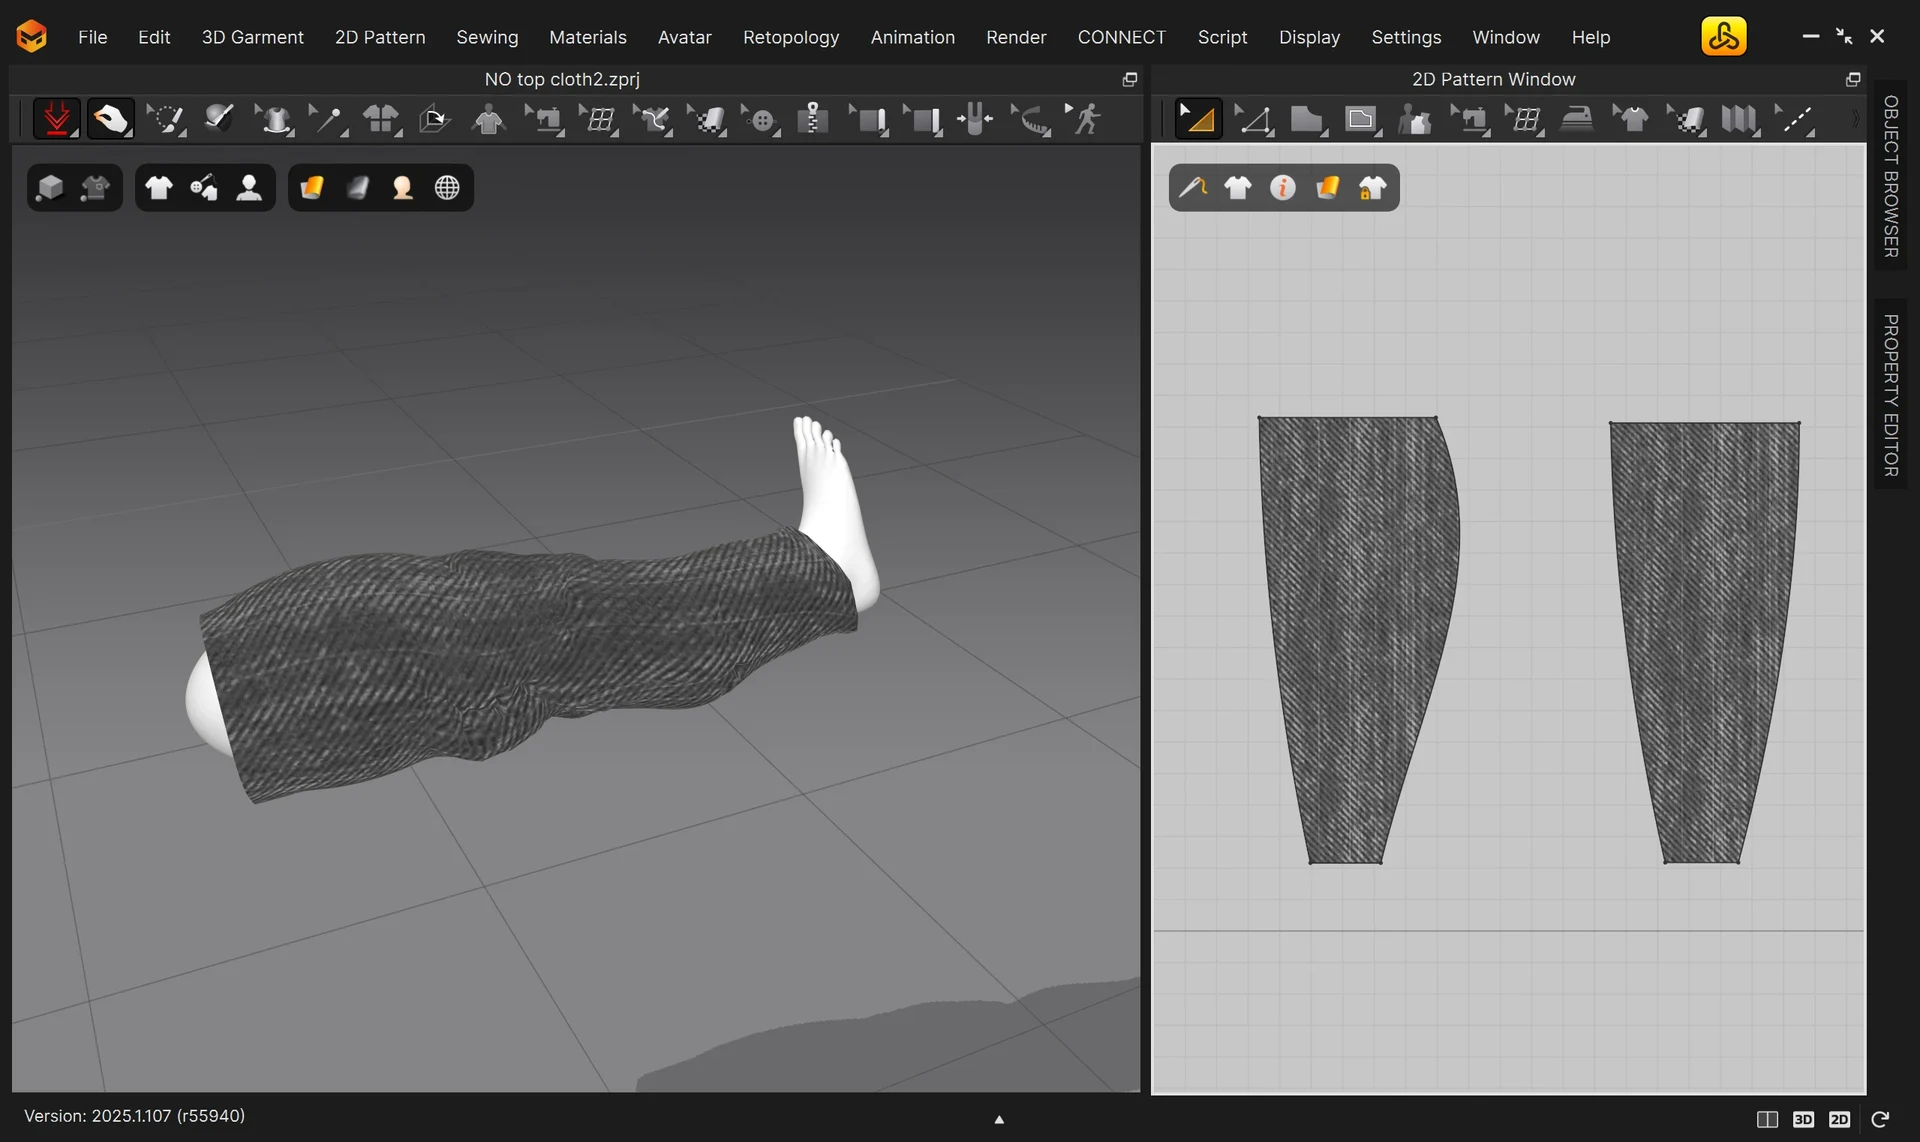
Task: Select the running figure animation icon
Action: tap(1084, 120)
